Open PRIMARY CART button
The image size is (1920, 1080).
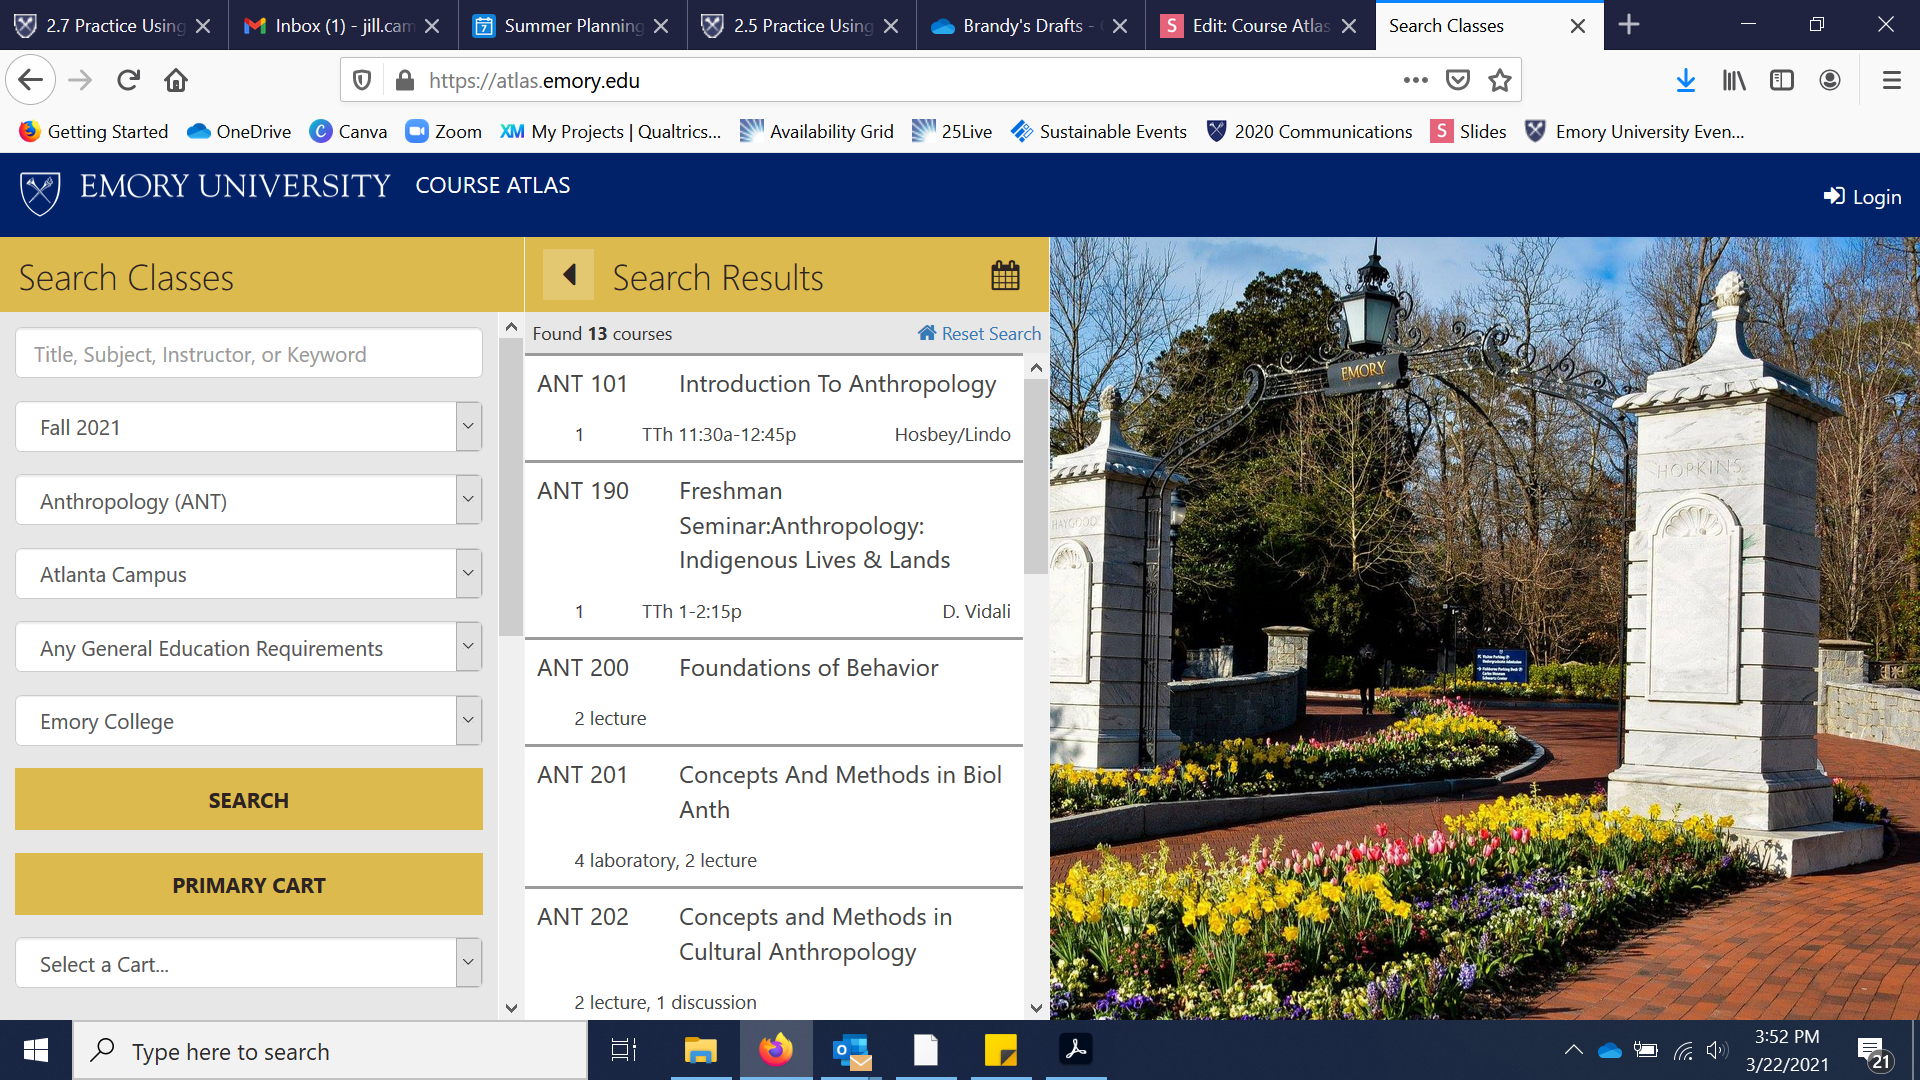pos(249,884)
